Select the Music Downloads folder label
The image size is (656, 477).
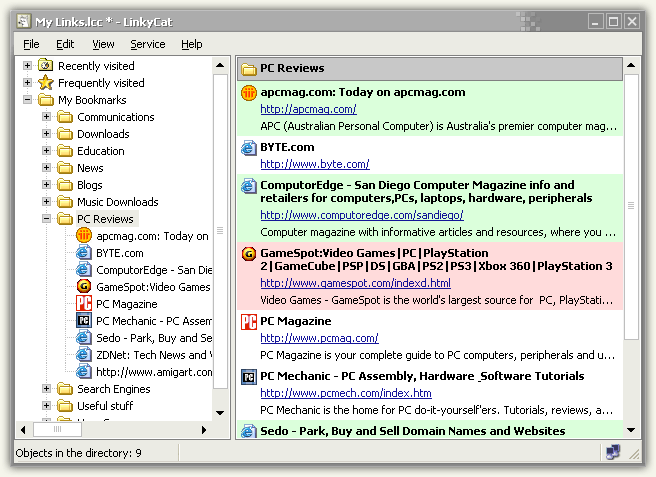pos(118,202)
